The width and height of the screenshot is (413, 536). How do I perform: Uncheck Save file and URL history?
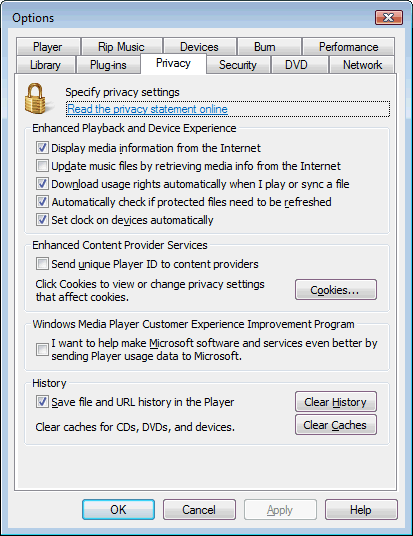(x=42, y=402)
